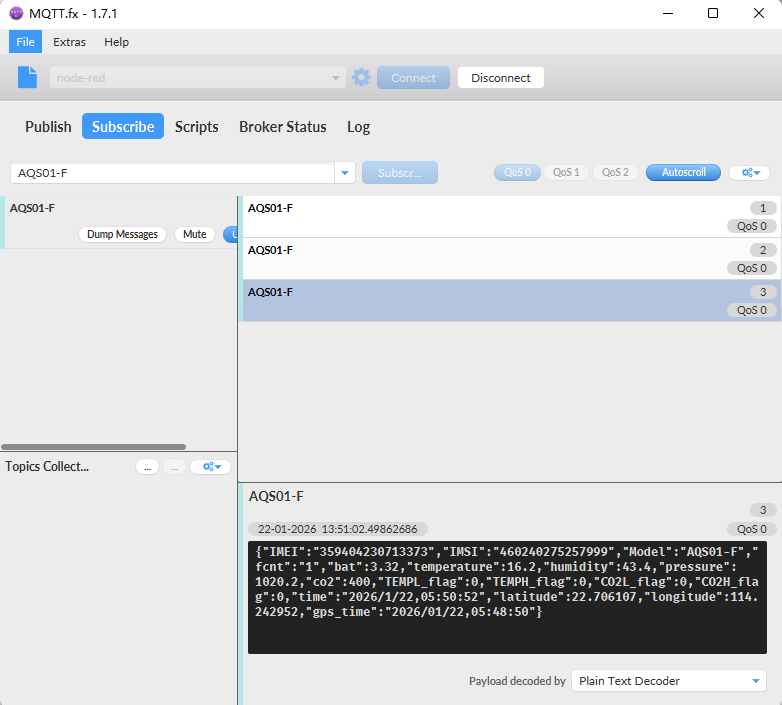Toggle Autoscroll for messages

[x=683, y=173]
